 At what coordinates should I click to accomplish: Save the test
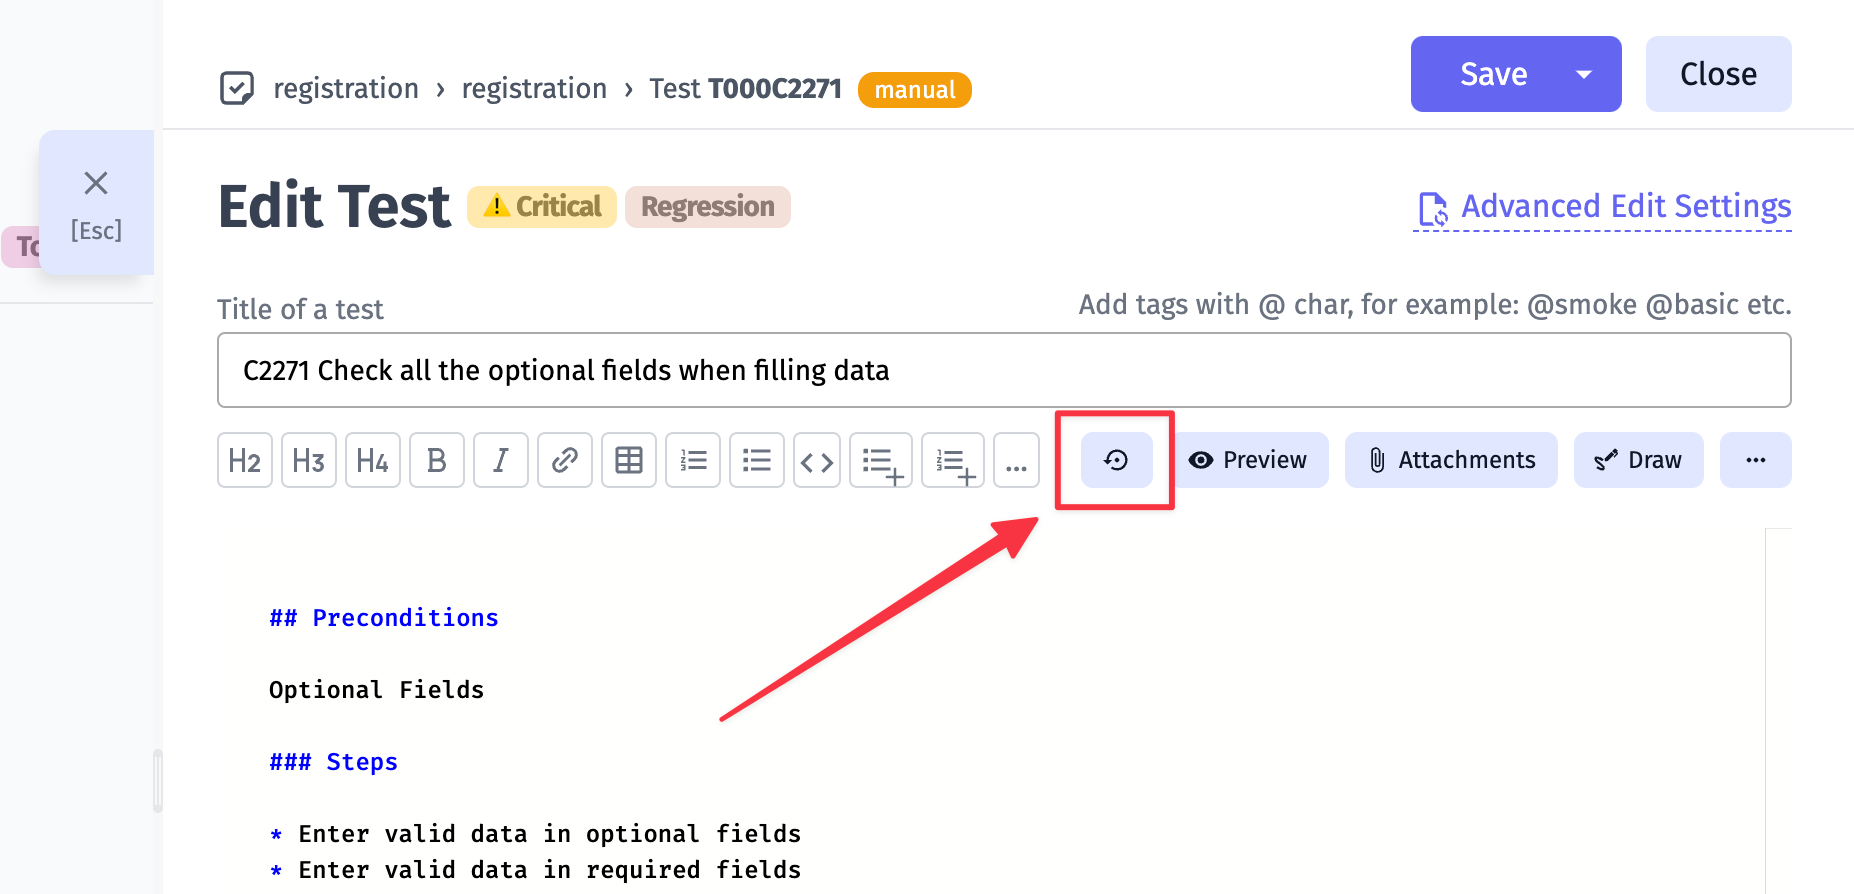click(1493, 74)
